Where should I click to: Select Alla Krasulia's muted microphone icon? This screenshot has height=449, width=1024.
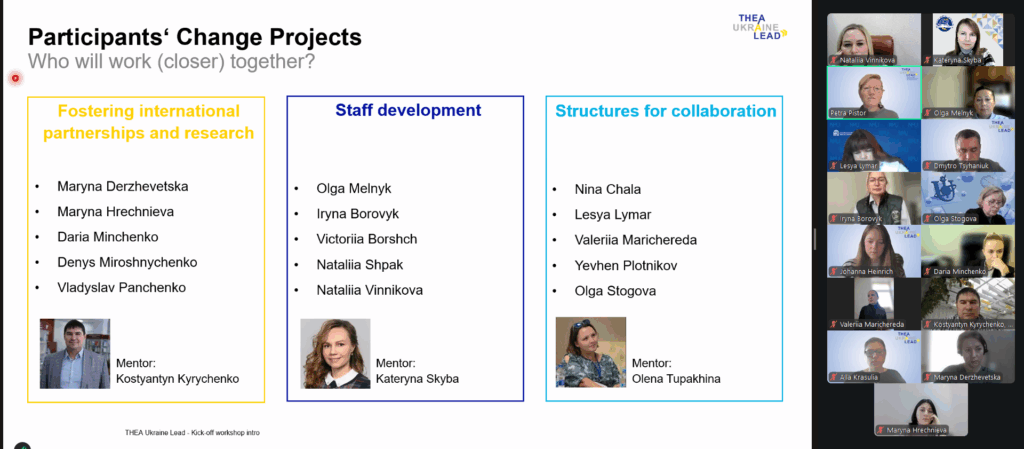[833, 377]
